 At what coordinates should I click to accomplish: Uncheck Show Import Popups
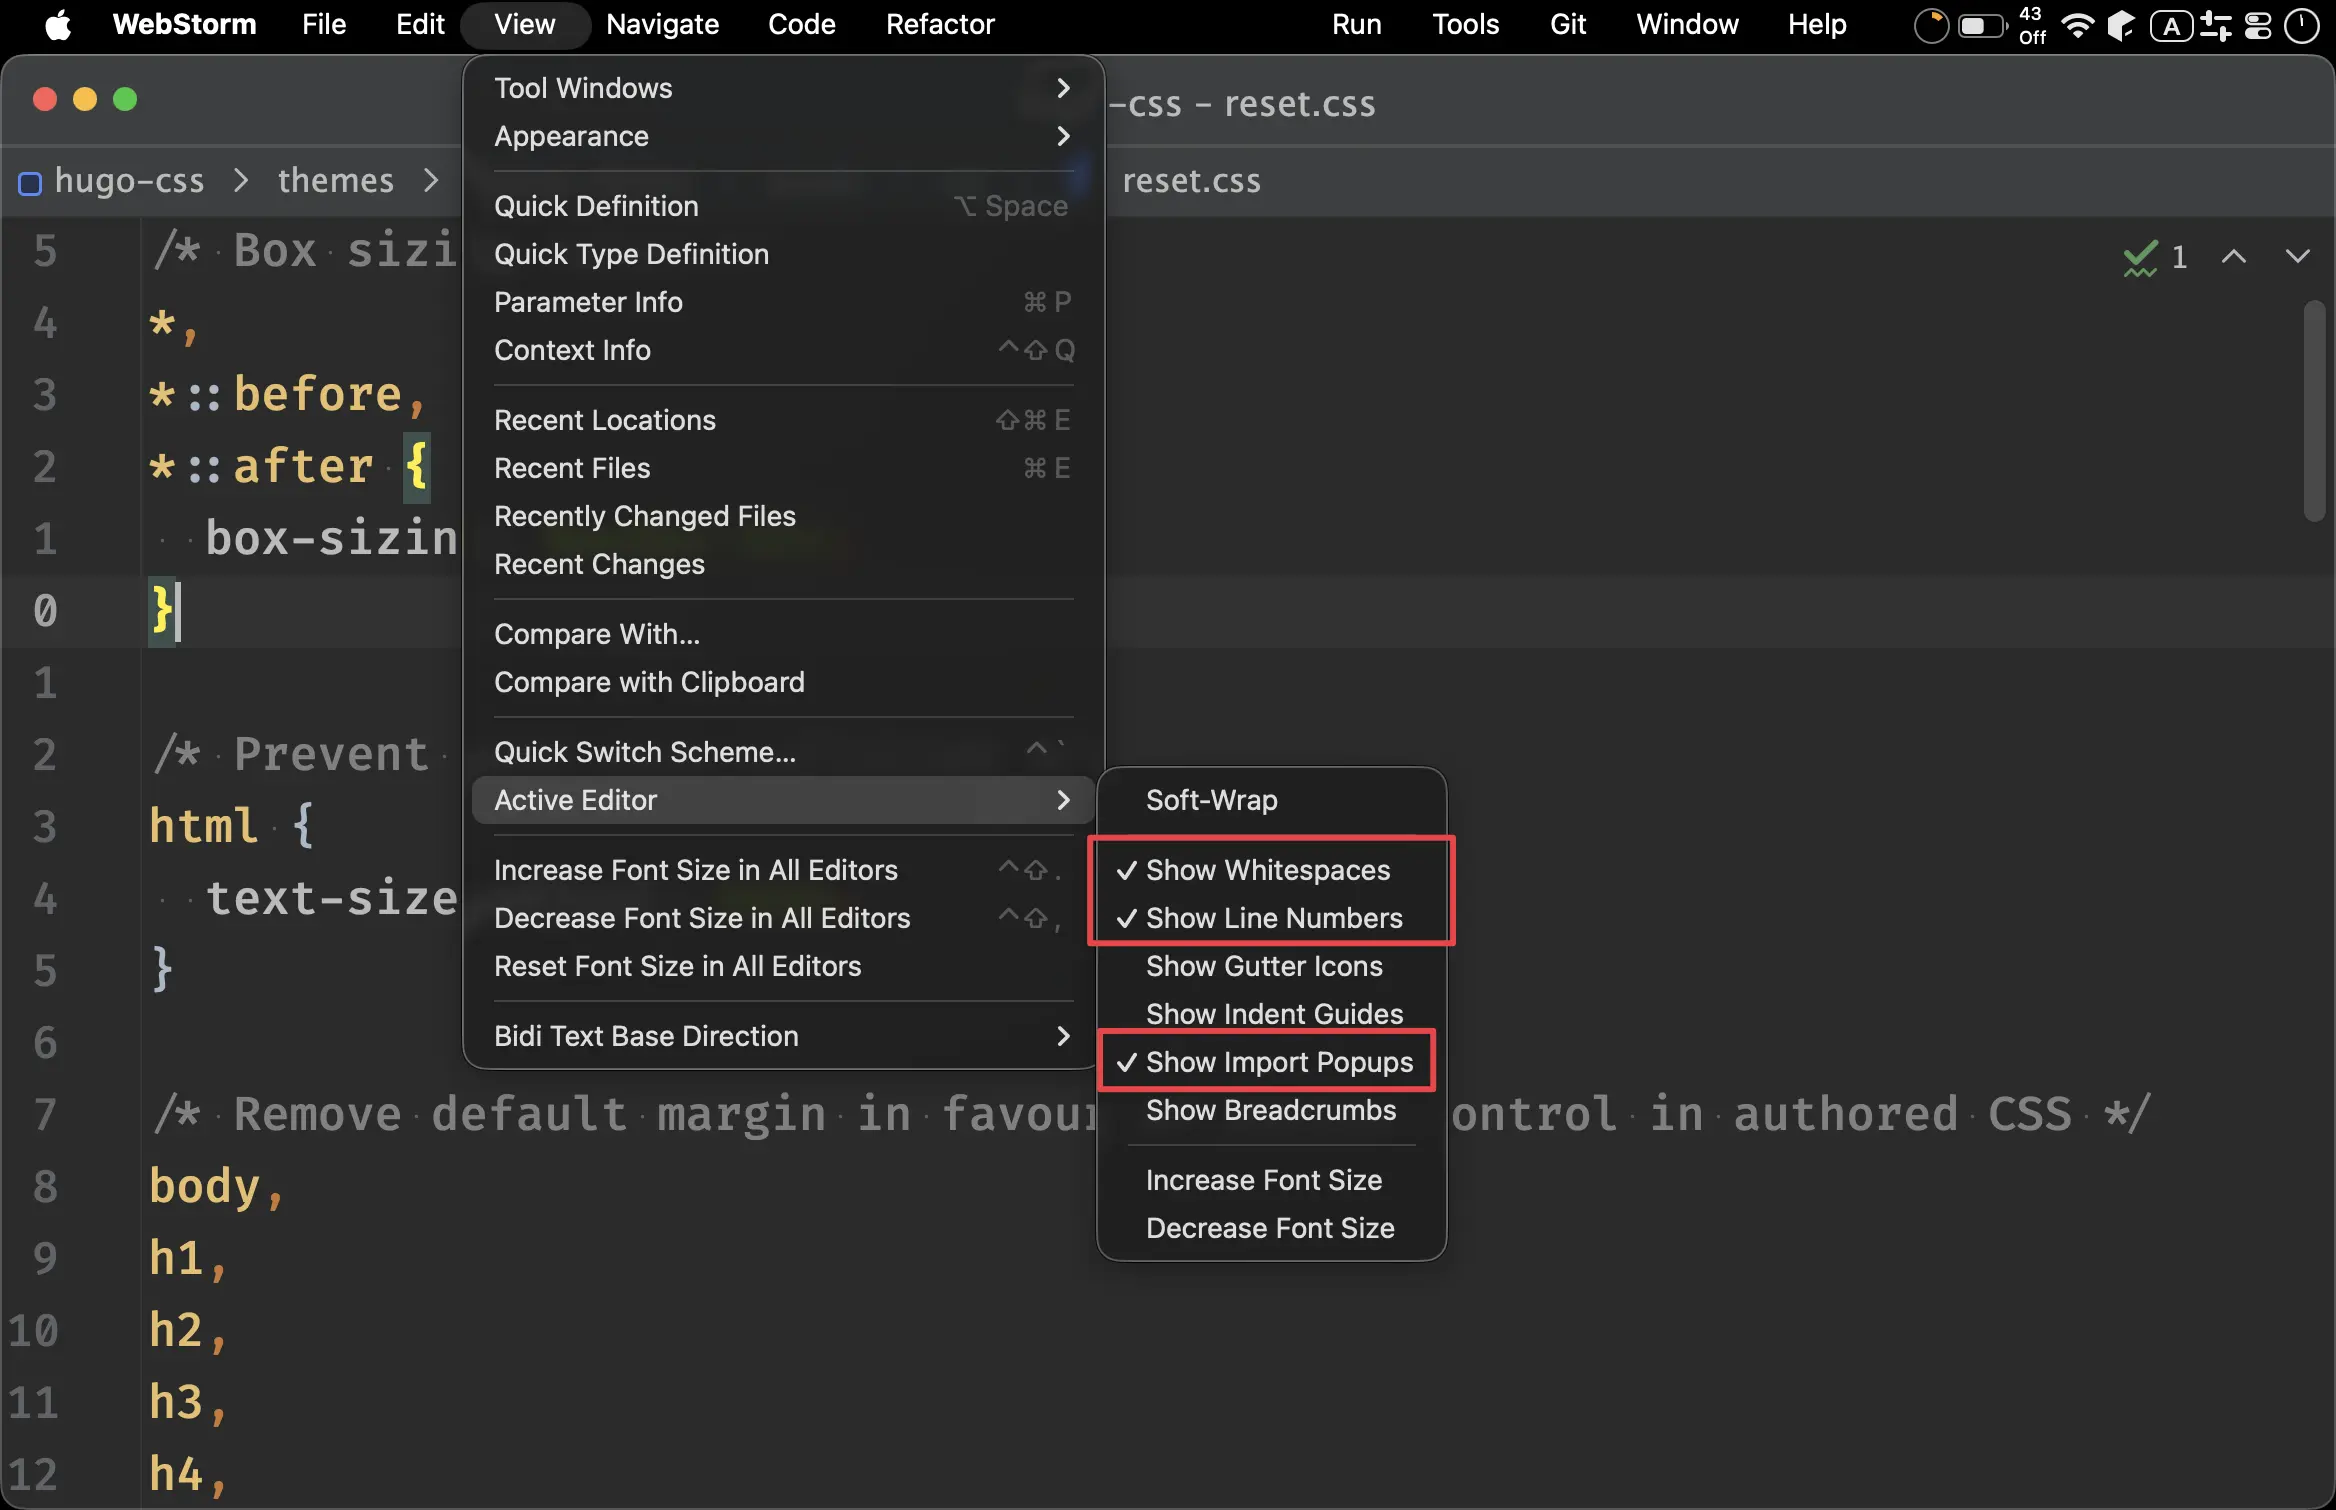coord(1278,1062)
